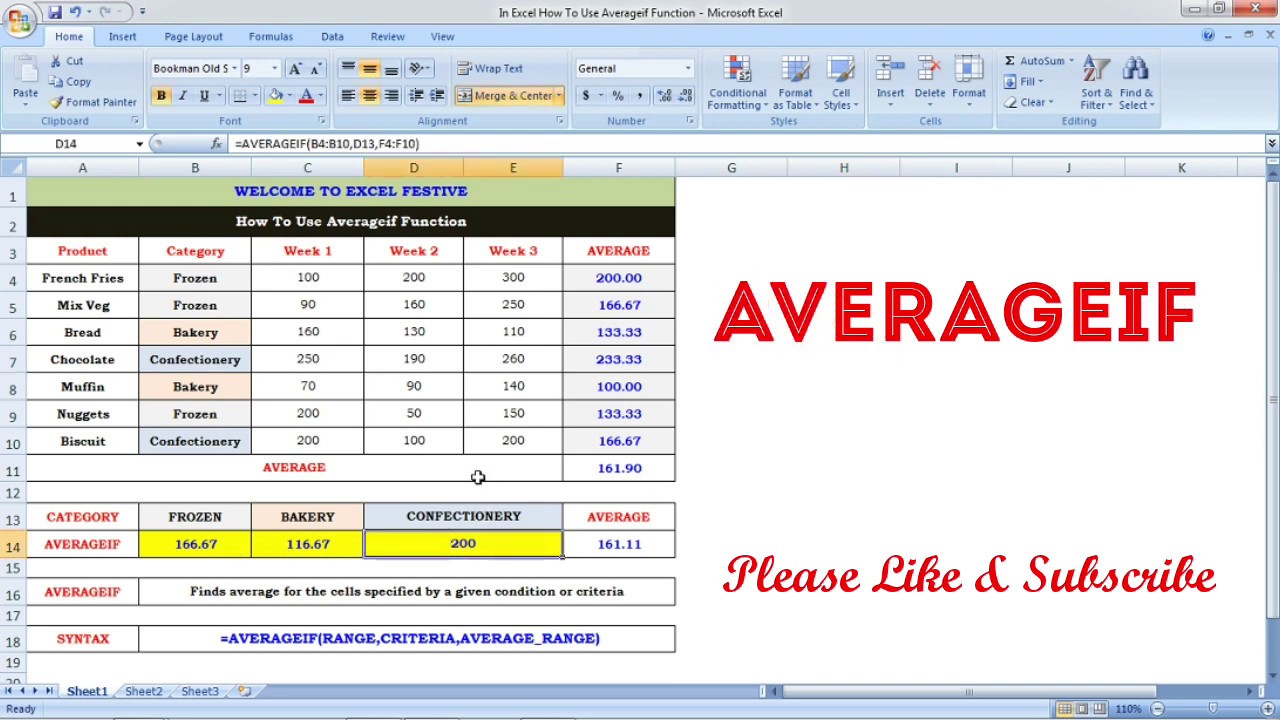
Task: Increase decimal places
Action: click(665, 96)
